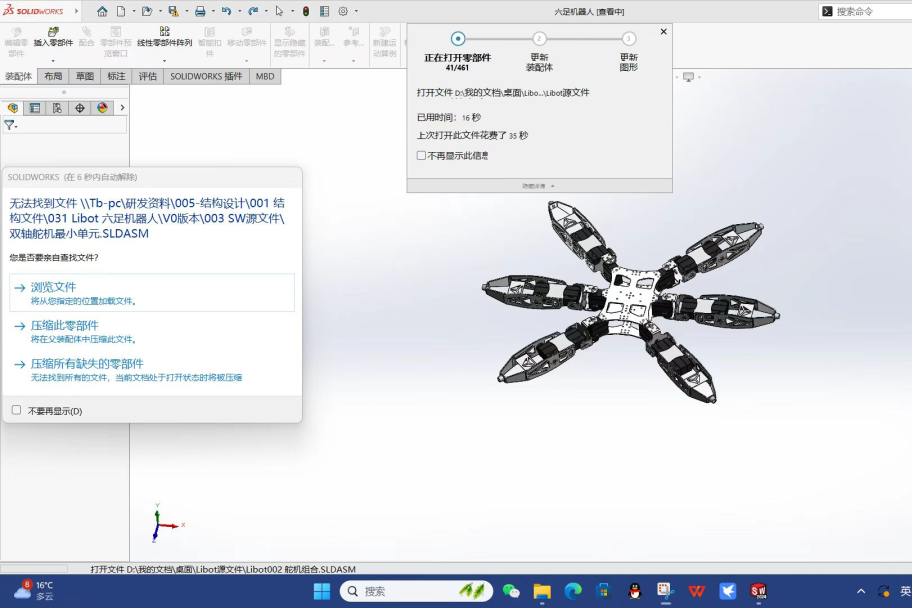Enable the 不再显示此信息 checkbox
This screenshot has height=608, width=912.
coord(421,155)
